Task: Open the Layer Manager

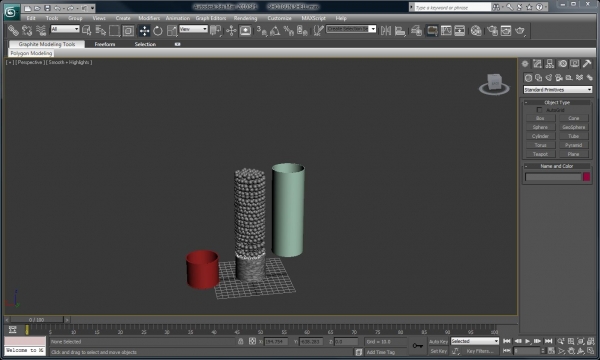Action: tap(416, 31)
